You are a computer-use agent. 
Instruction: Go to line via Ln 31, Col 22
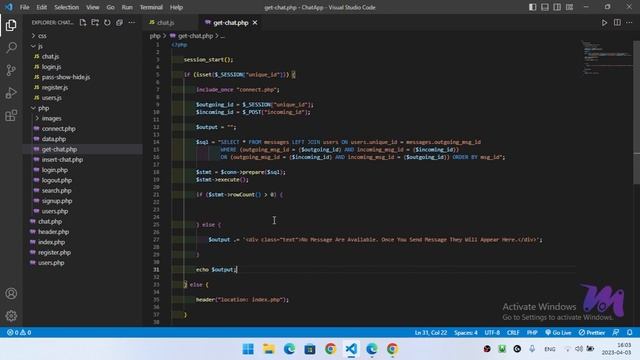coord(431,333)
